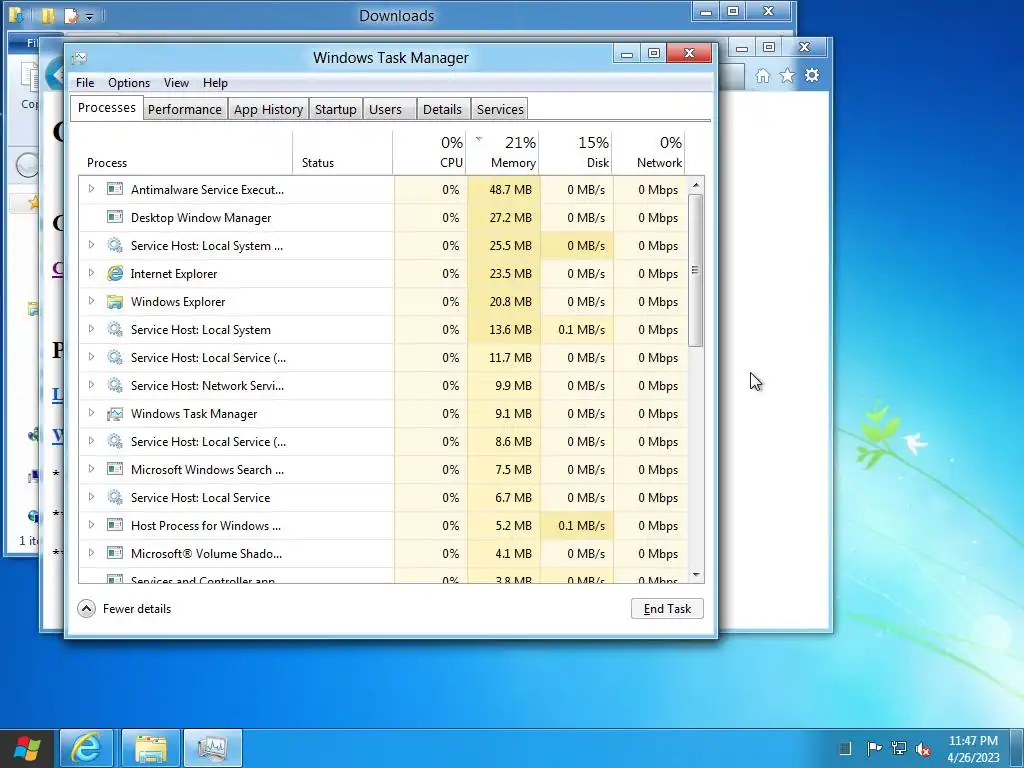This screenshot has height=768, width=1024.
Task: Click the Favorites star in Internet Explorer window
Action: tap(788, 76)
